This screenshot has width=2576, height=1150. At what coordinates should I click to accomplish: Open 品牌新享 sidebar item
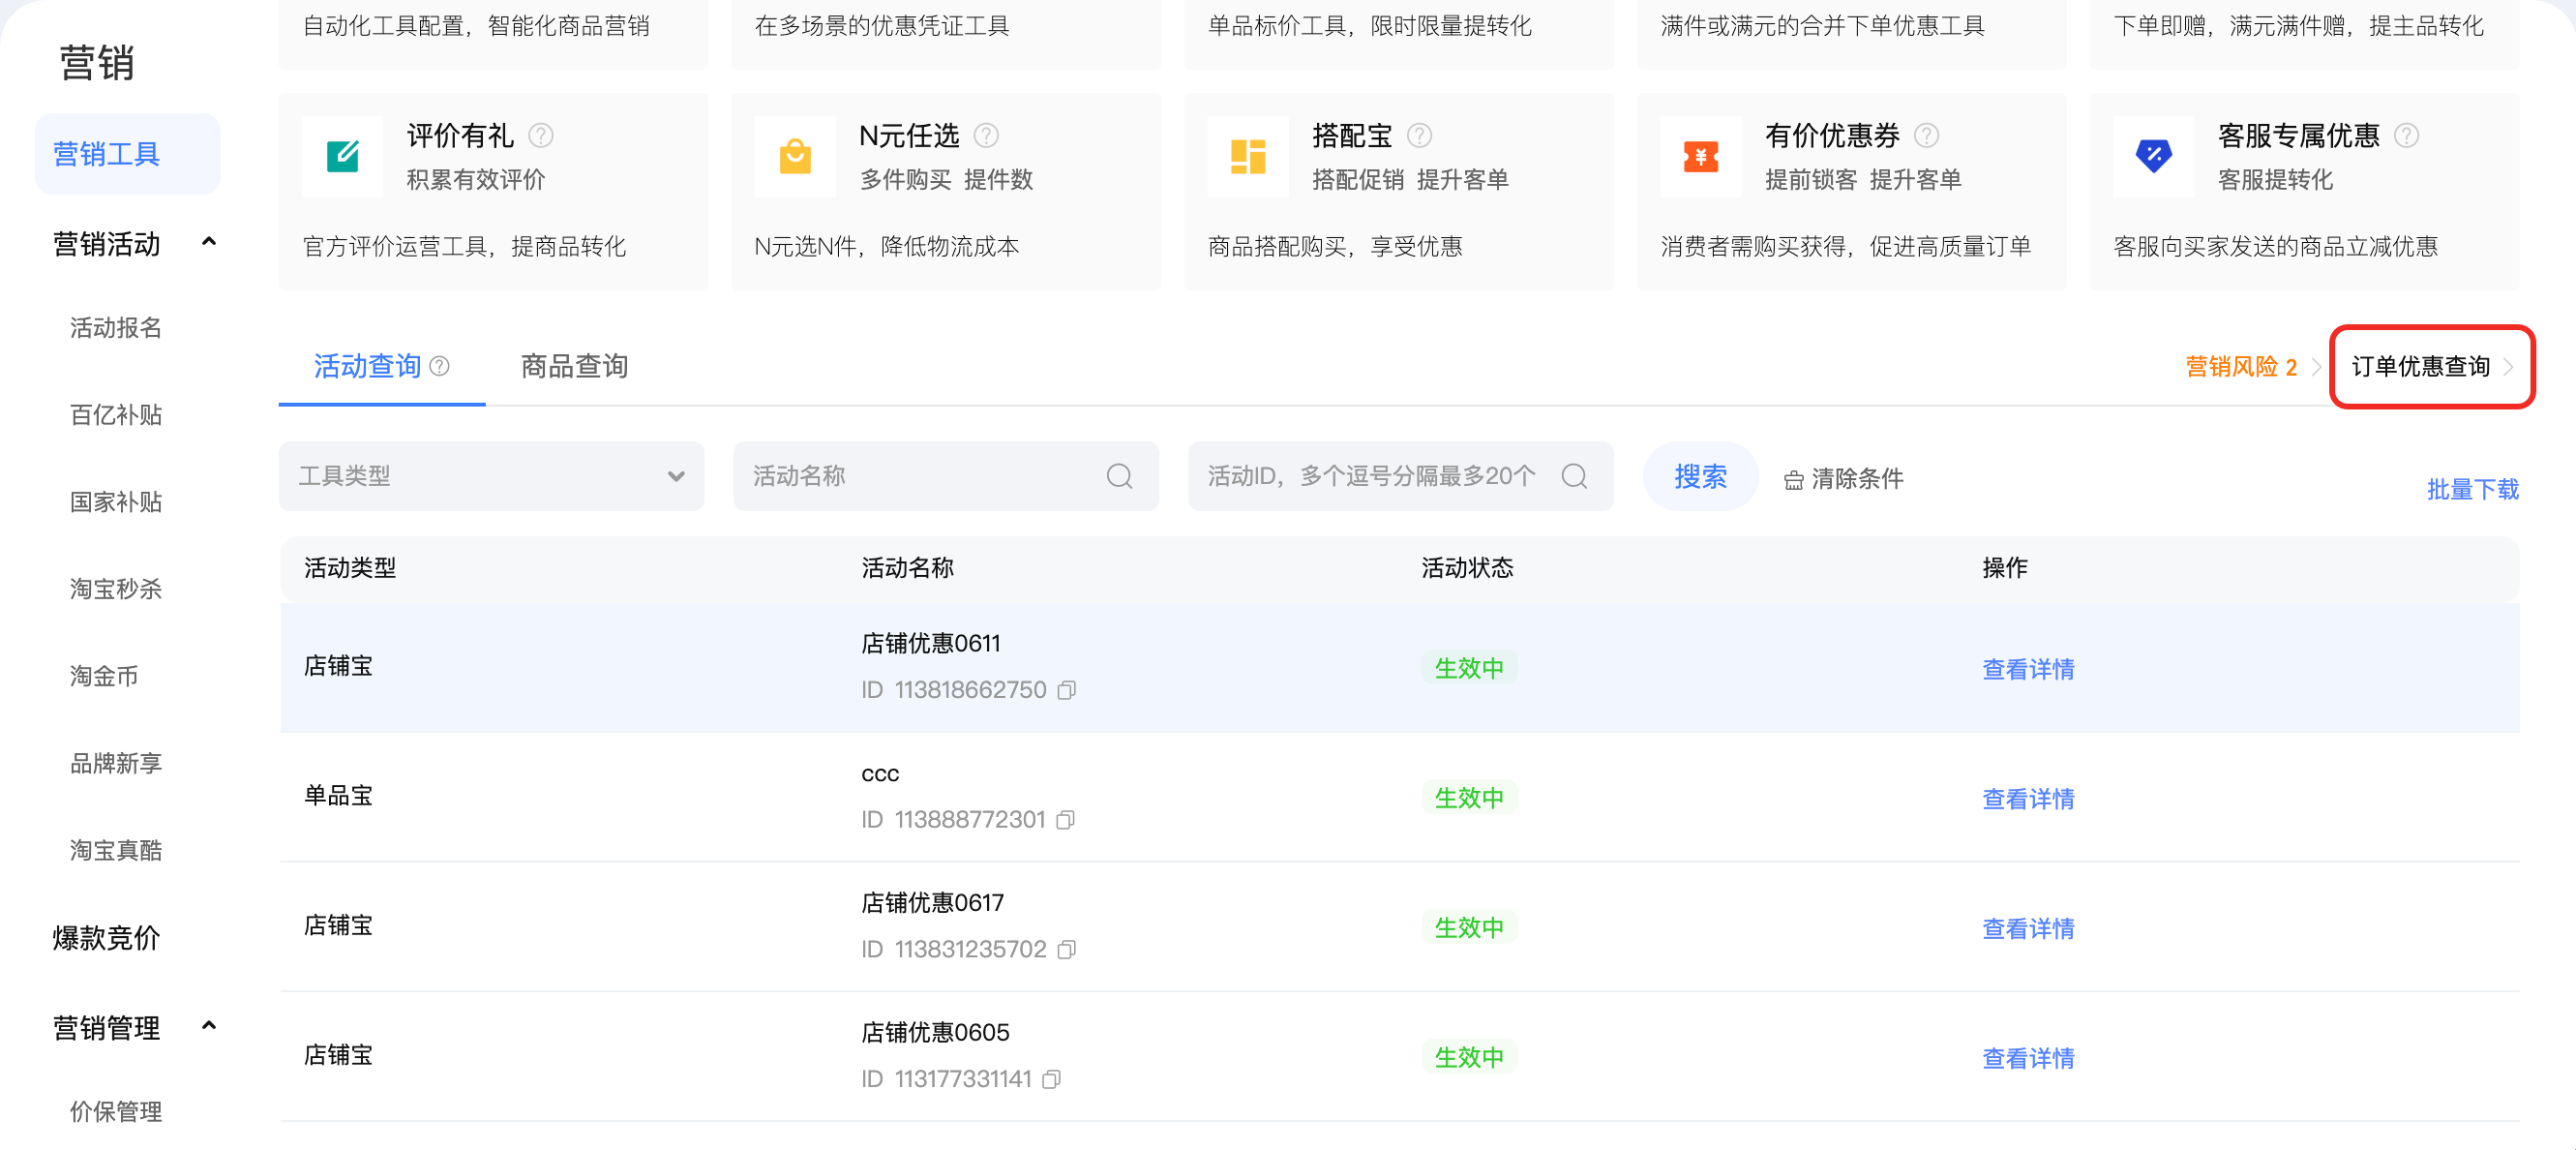[116, 764]
